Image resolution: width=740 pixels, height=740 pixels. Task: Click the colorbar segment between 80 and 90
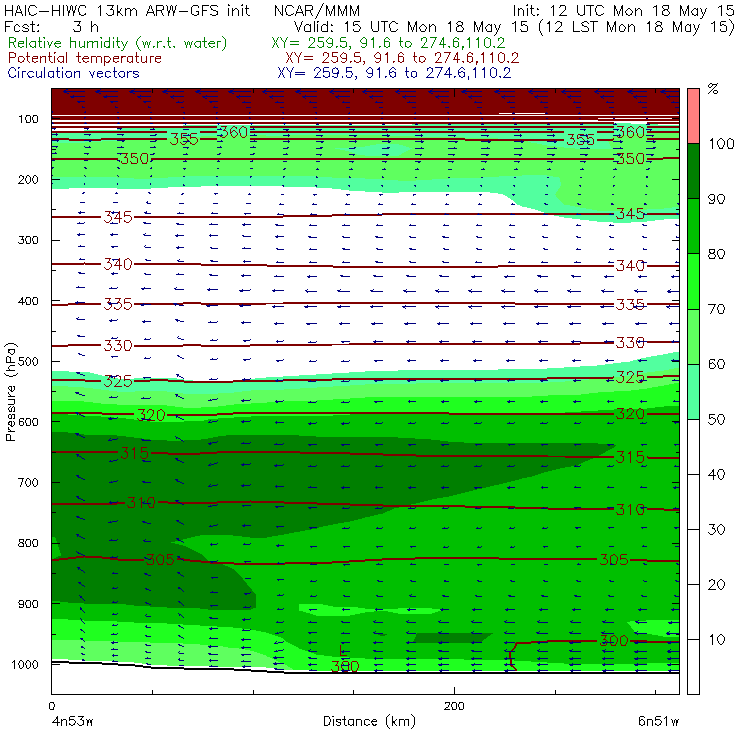point(693,226)
